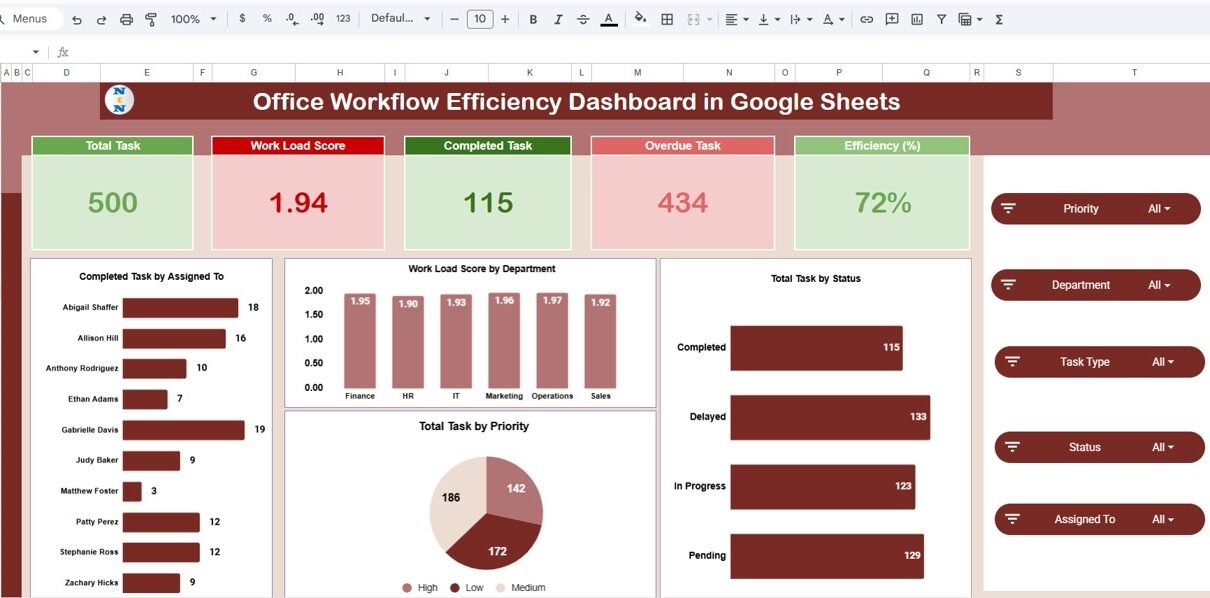This screenshot has height=598, width=1210.
Task: Toggle strikethrough formatting
Action: click(x=583, y=19)
